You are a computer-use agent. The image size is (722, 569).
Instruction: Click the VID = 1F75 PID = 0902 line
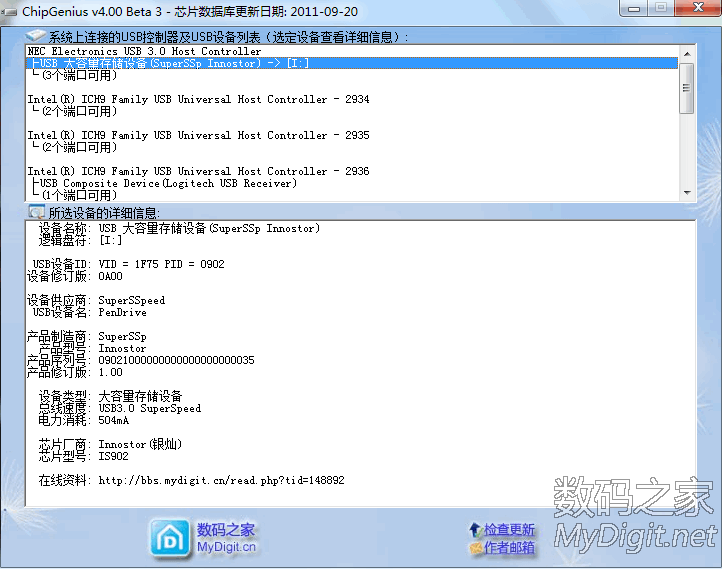(x=161, y=264)
